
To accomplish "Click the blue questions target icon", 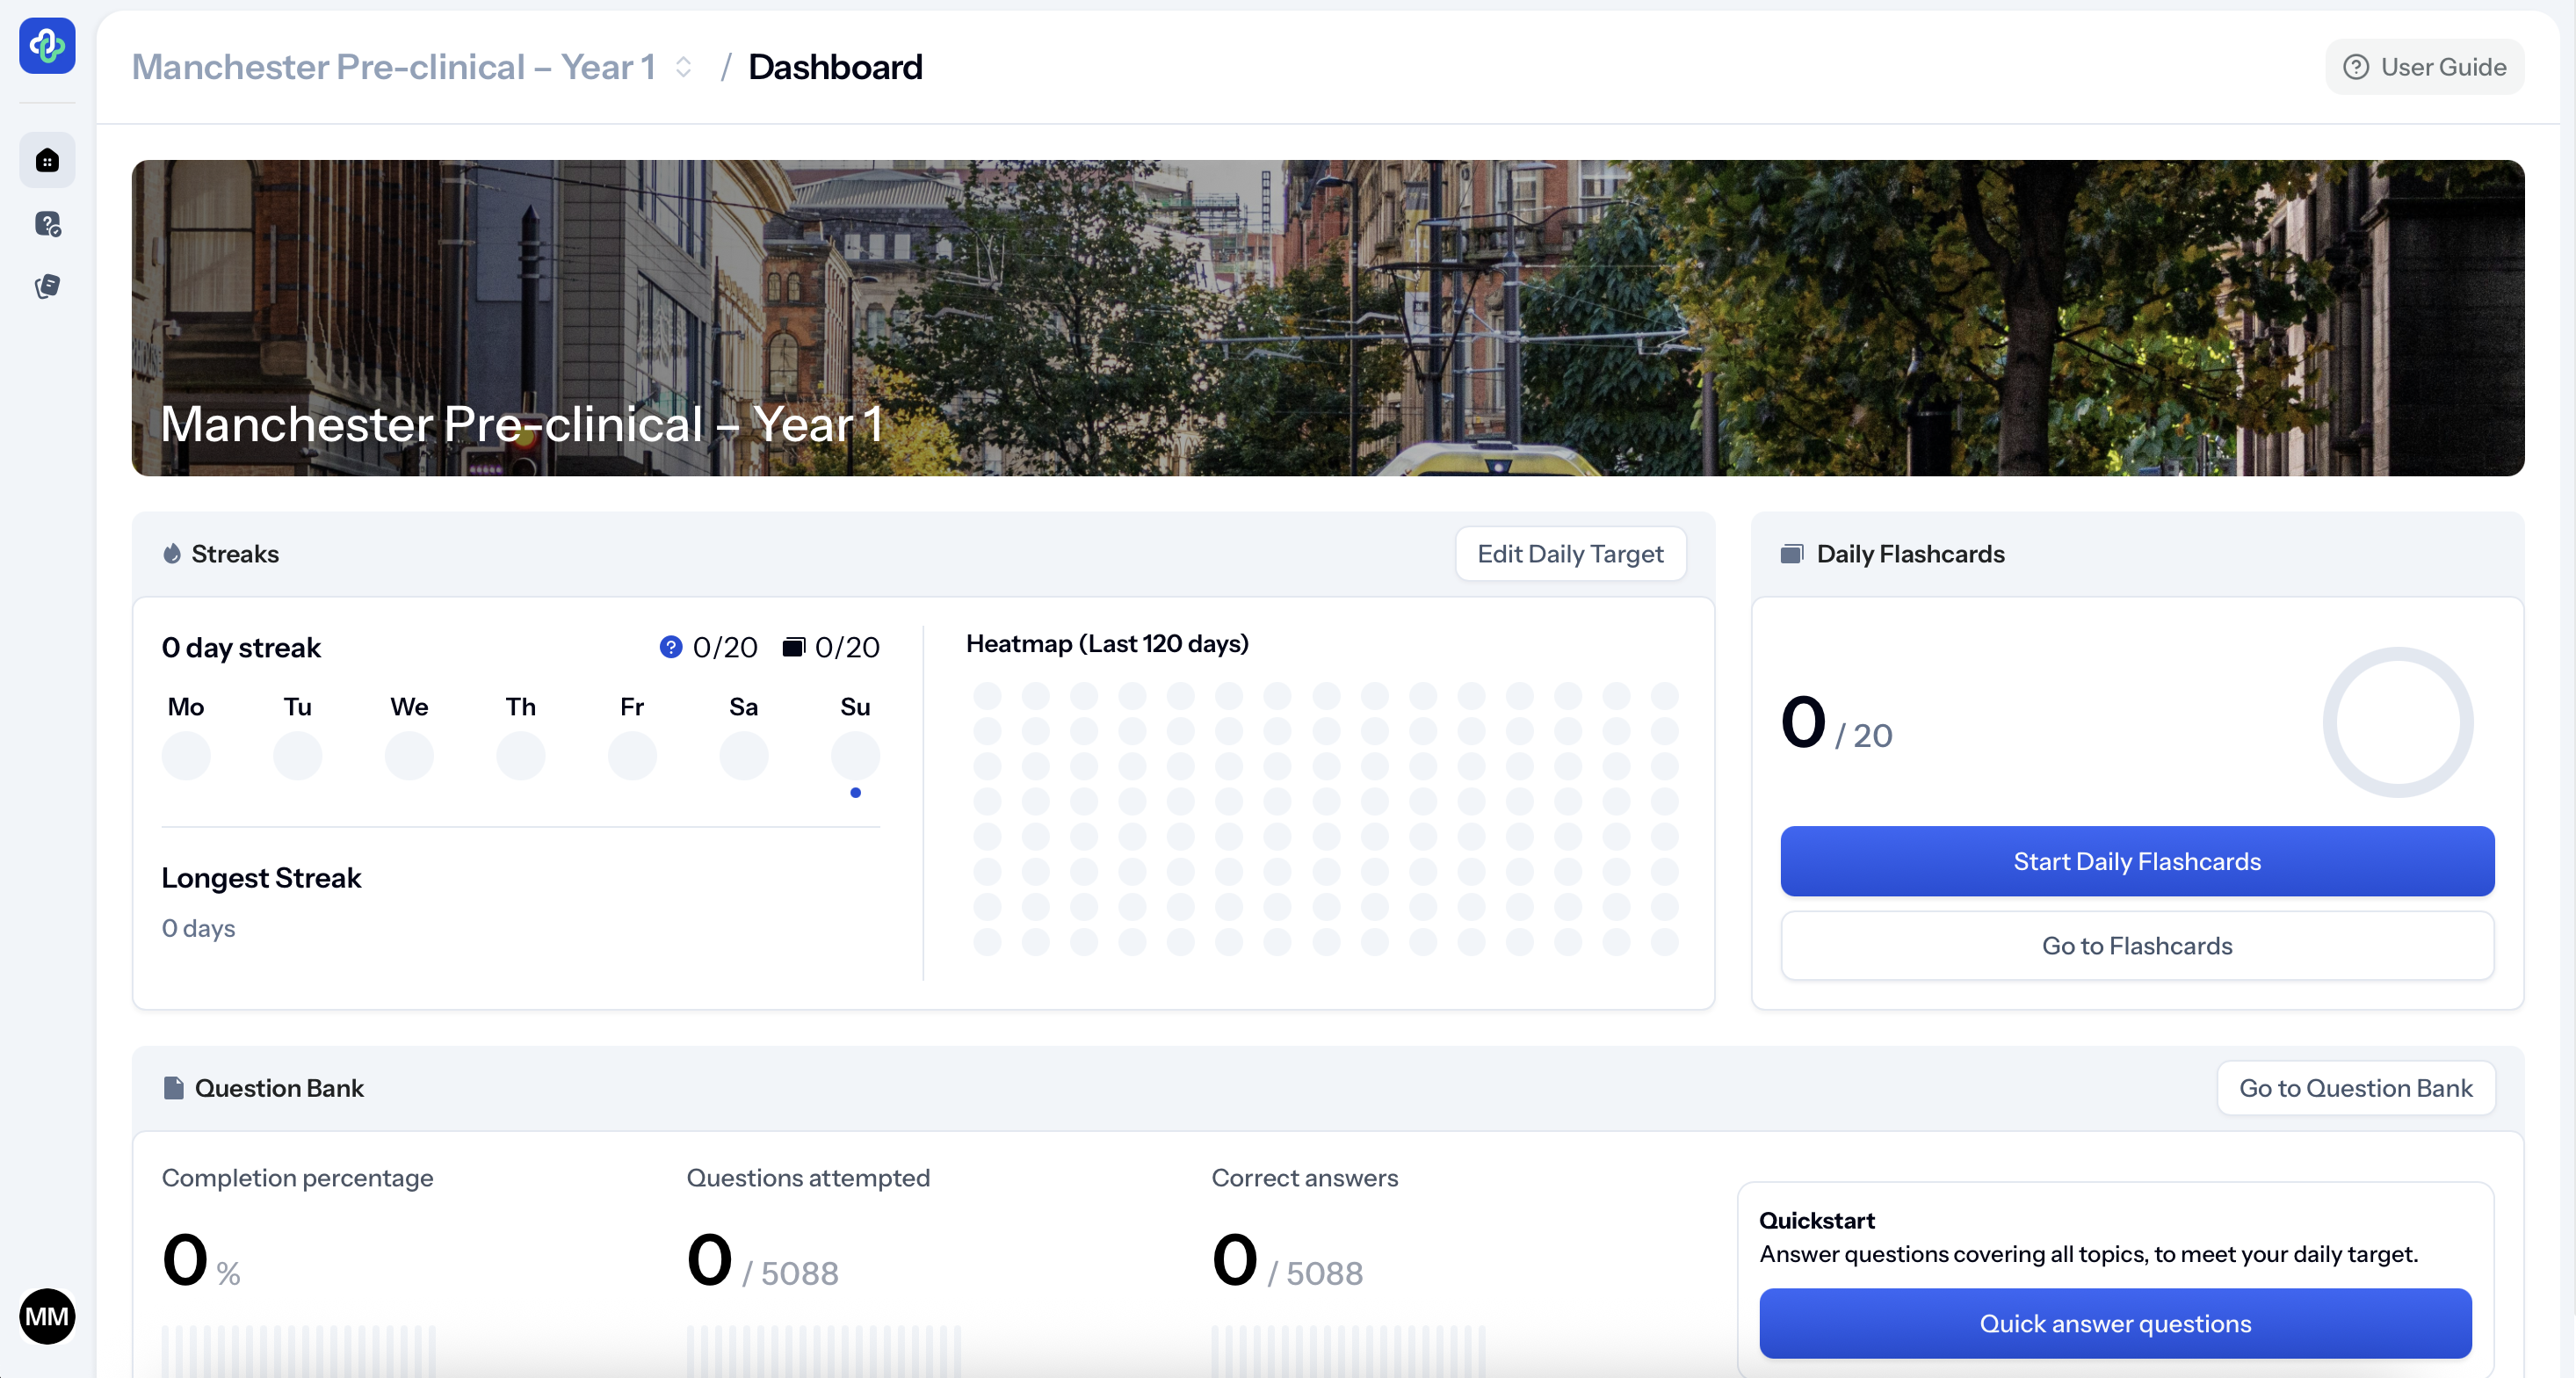I will 670,647.
